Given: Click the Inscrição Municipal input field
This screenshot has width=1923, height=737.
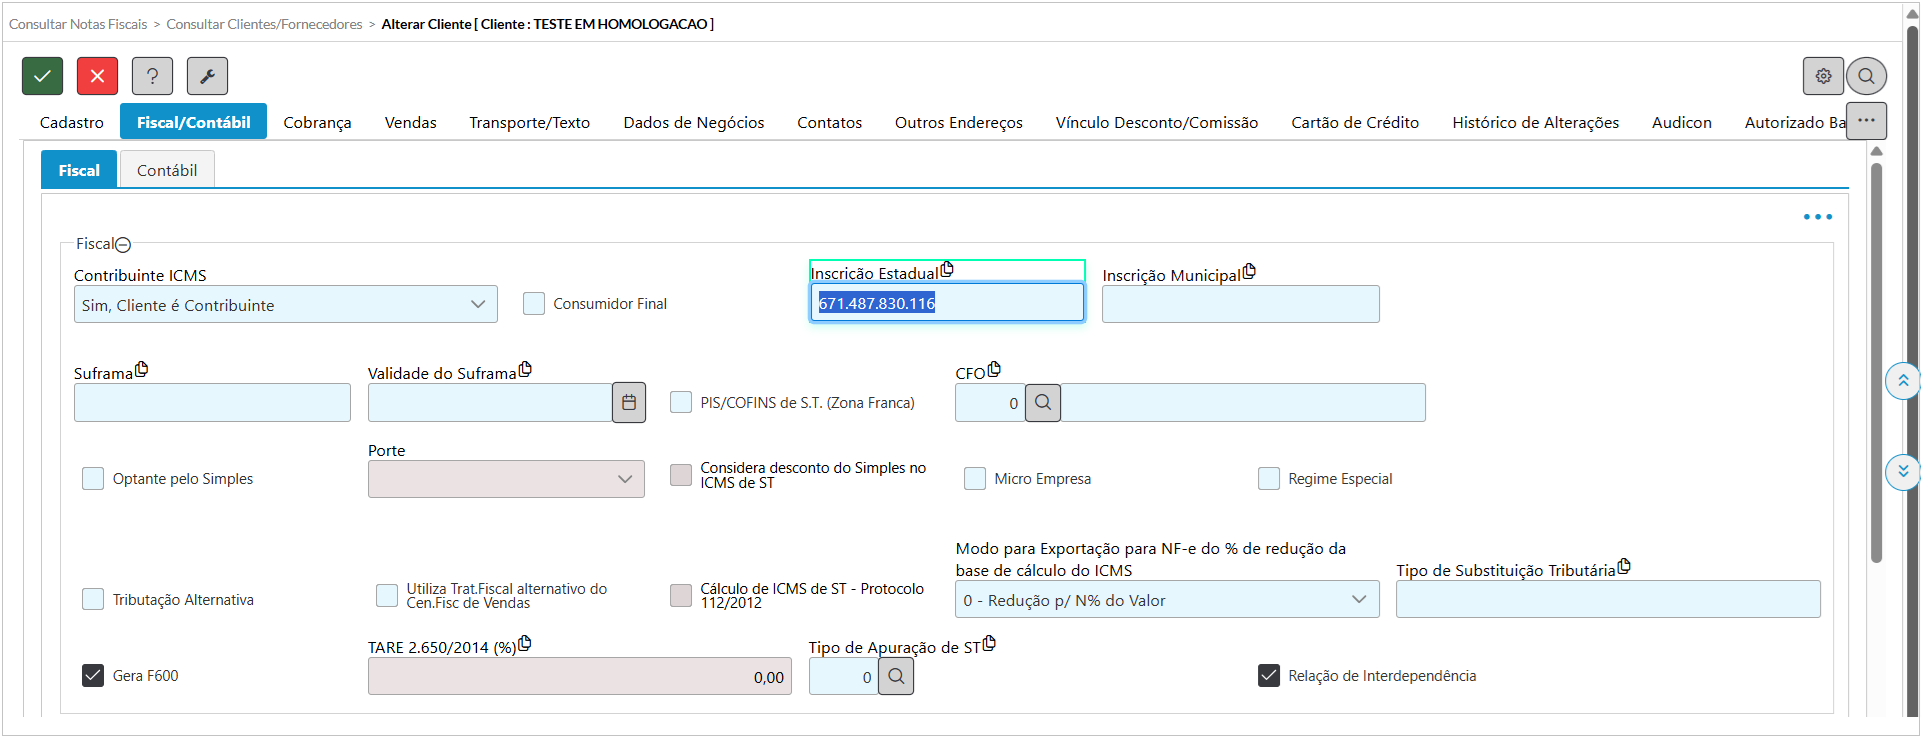Looking at the screenshot, I should tap(1240, 304).
